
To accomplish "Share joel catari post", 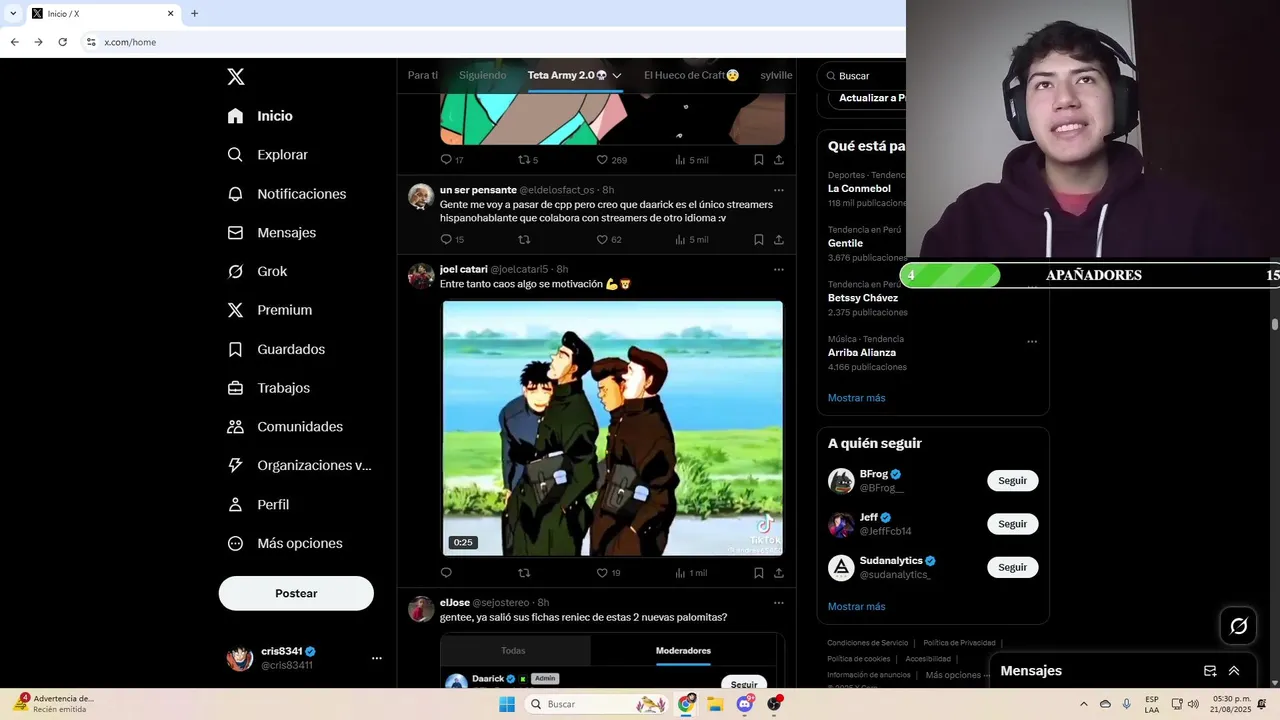I will click(x=779, y=573).
